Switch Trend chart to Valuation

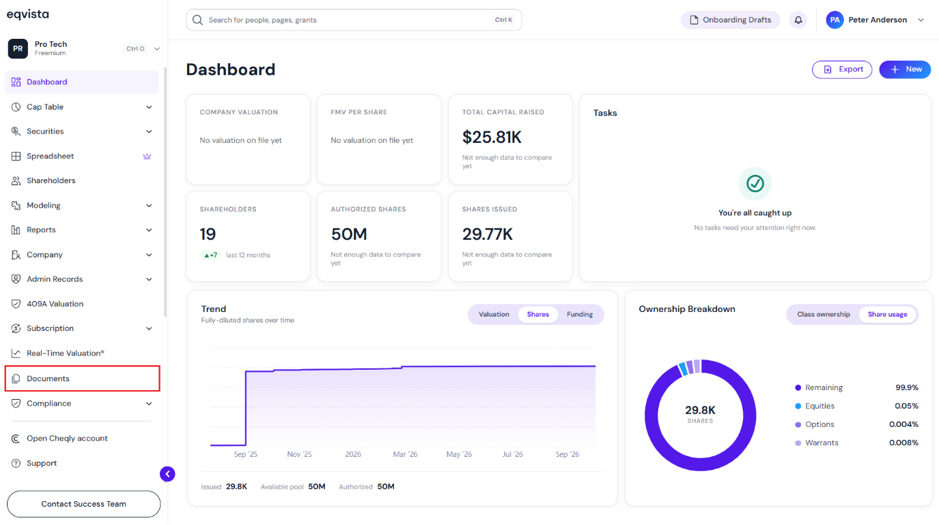tap(493, 314)
